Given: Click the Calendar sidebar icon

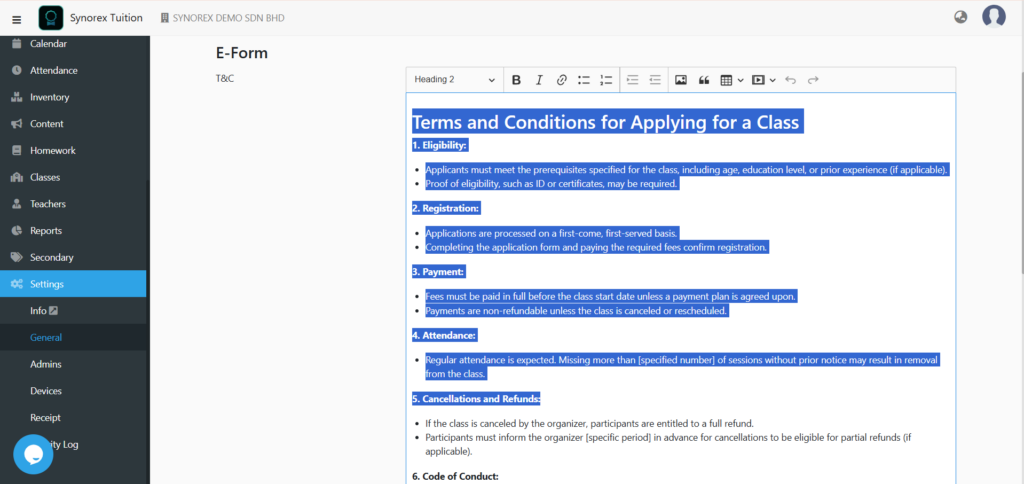Looking at the screenshot, I should 17,44.
